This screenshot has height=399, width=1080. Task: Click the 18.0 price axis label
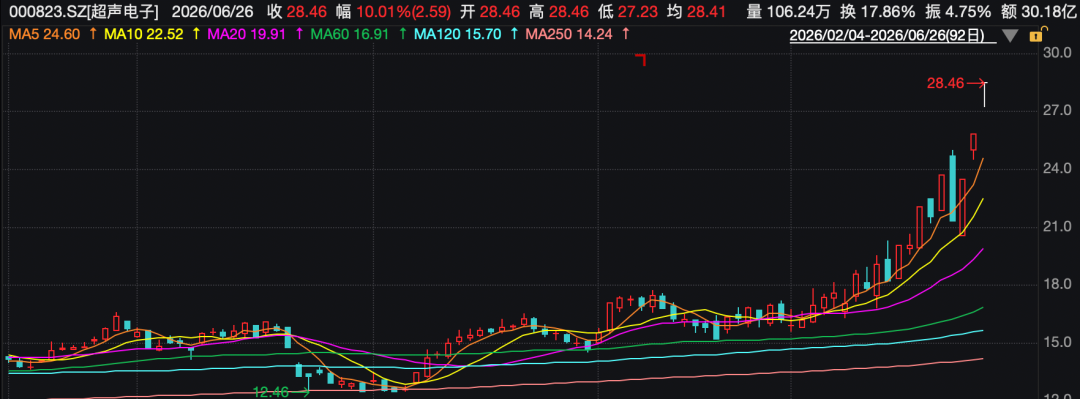point(1057,285)
